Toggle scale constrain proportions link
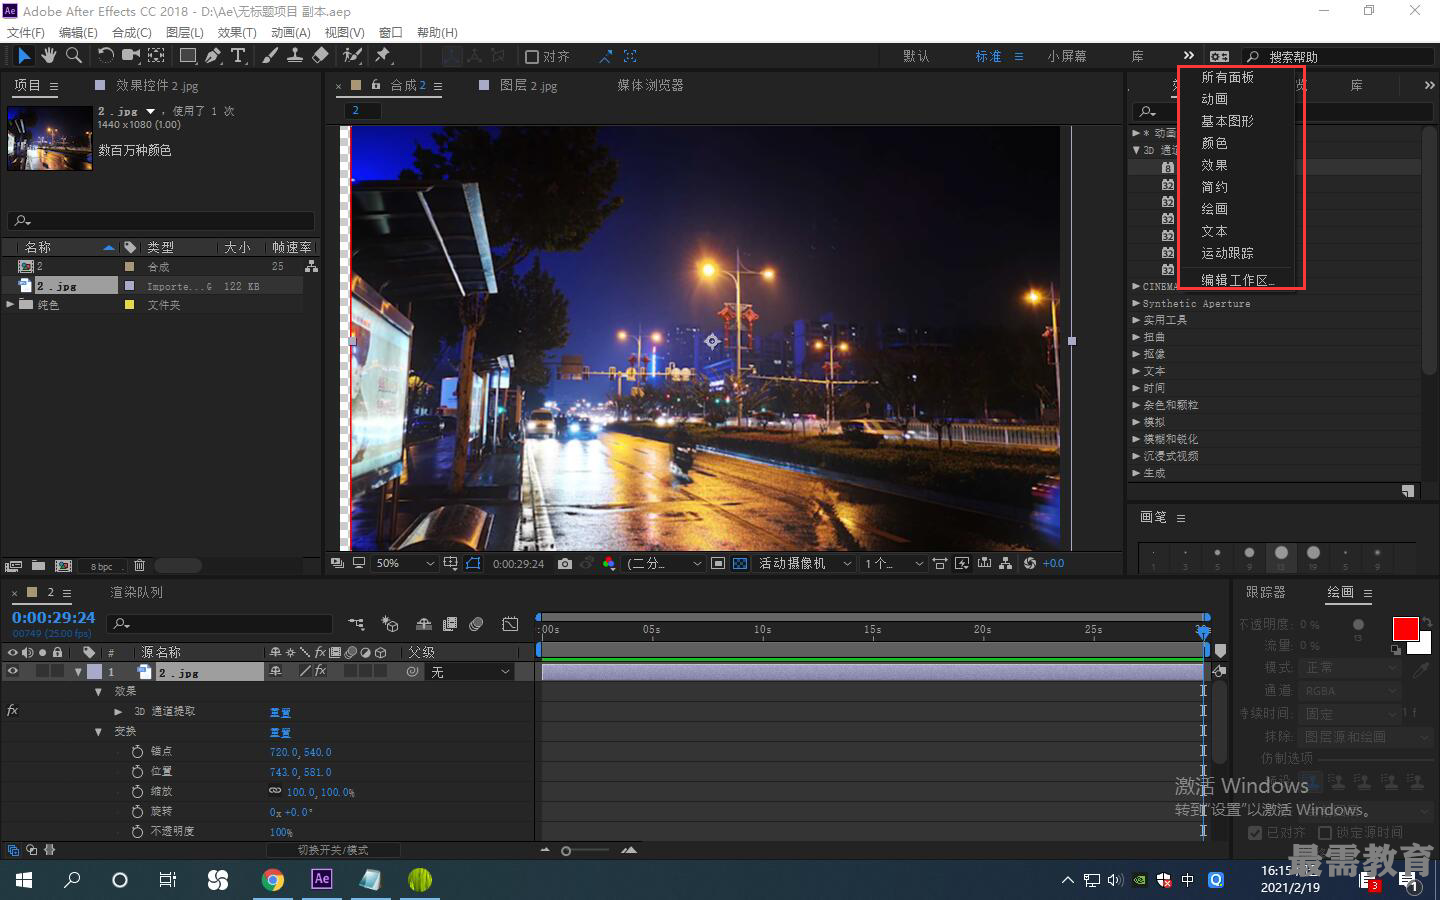The image size is (1440, 900). pyautogui.click(x=275, y=791)
